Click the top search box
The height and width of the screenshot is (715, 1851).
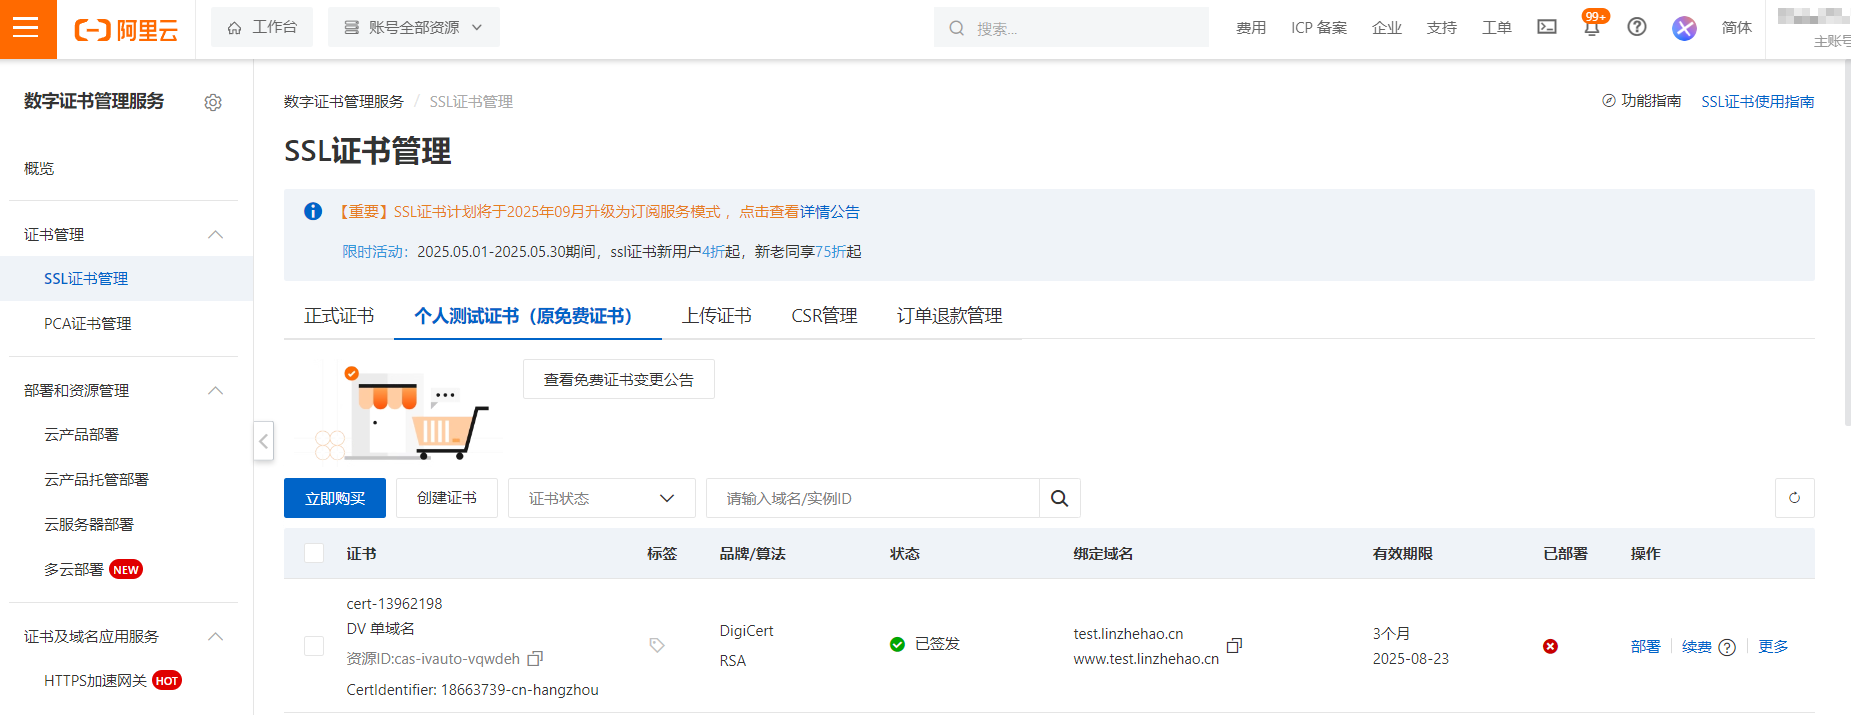1071,27
